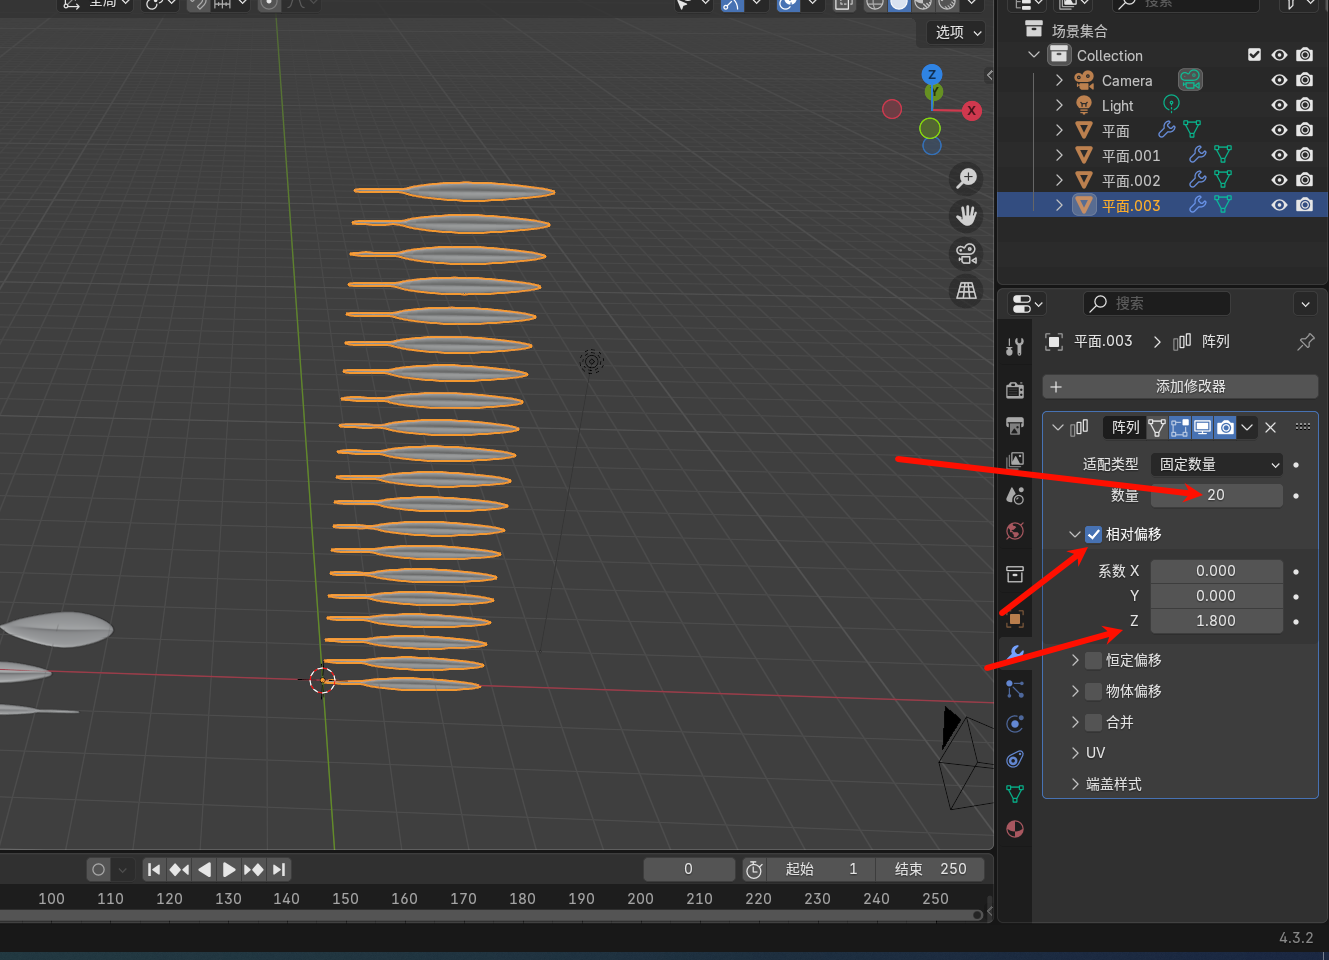This screenshot has width=1329, height=960.
Task: Enable the 合并 checkbox
Action: [x=1094, y=722]
